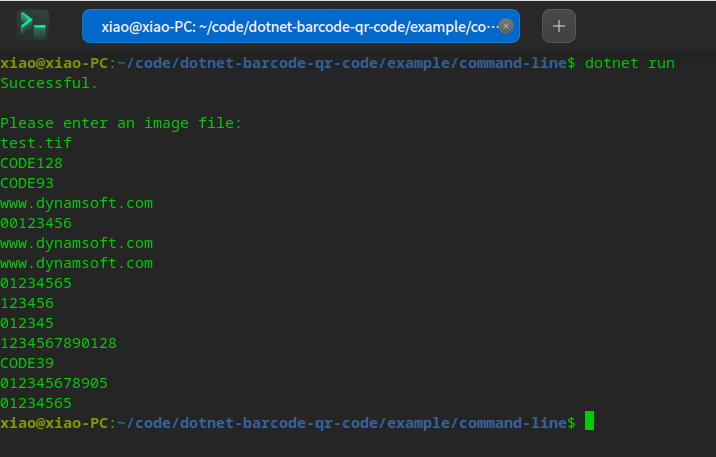The height and width of the screenshot is (457, 716).
Task: Click the 1234567890128 barcode result
Action: click(58, 343)
